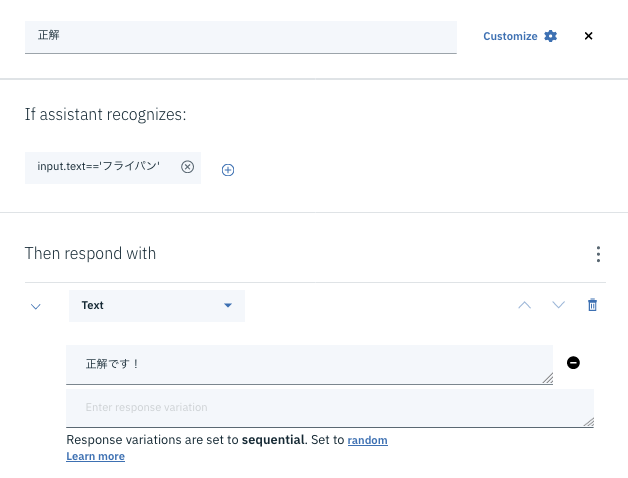Viewport: 628px width, 478px height.
Task: Click the Customize gear icon
Action: click(550, 36)
